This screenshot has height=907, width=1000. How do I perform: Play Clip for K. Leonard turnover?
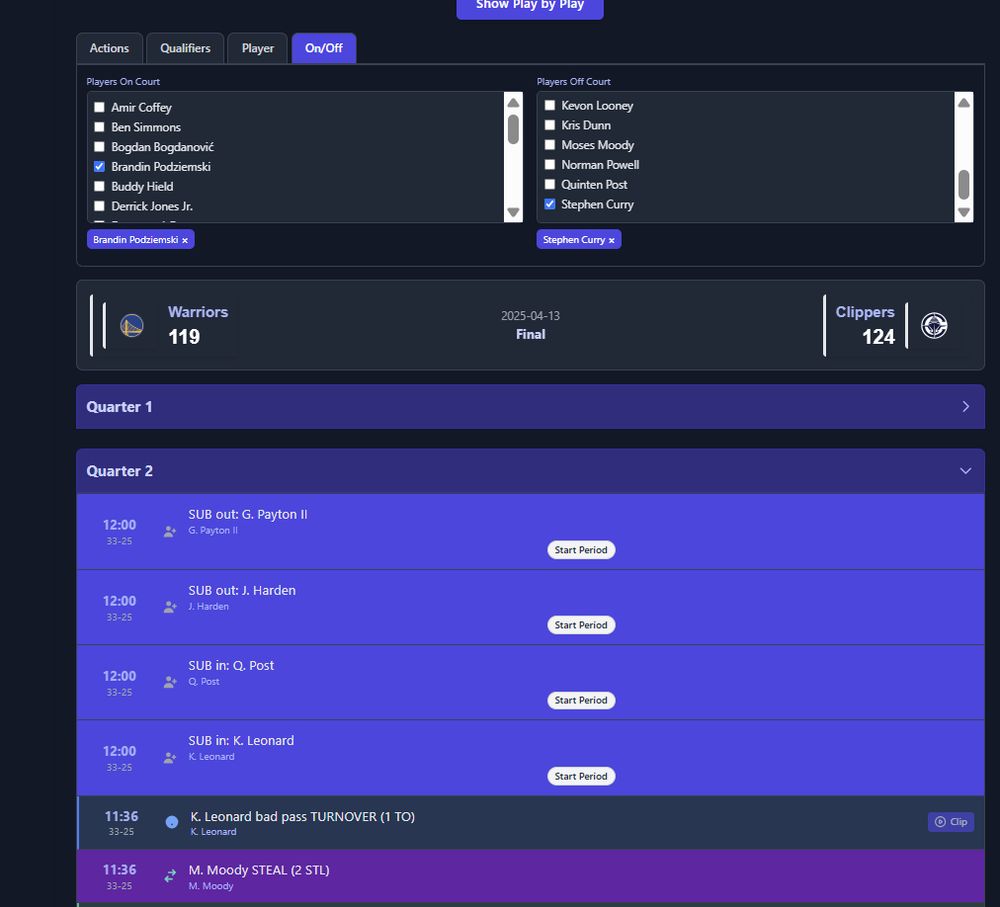(x=951, y=822)
